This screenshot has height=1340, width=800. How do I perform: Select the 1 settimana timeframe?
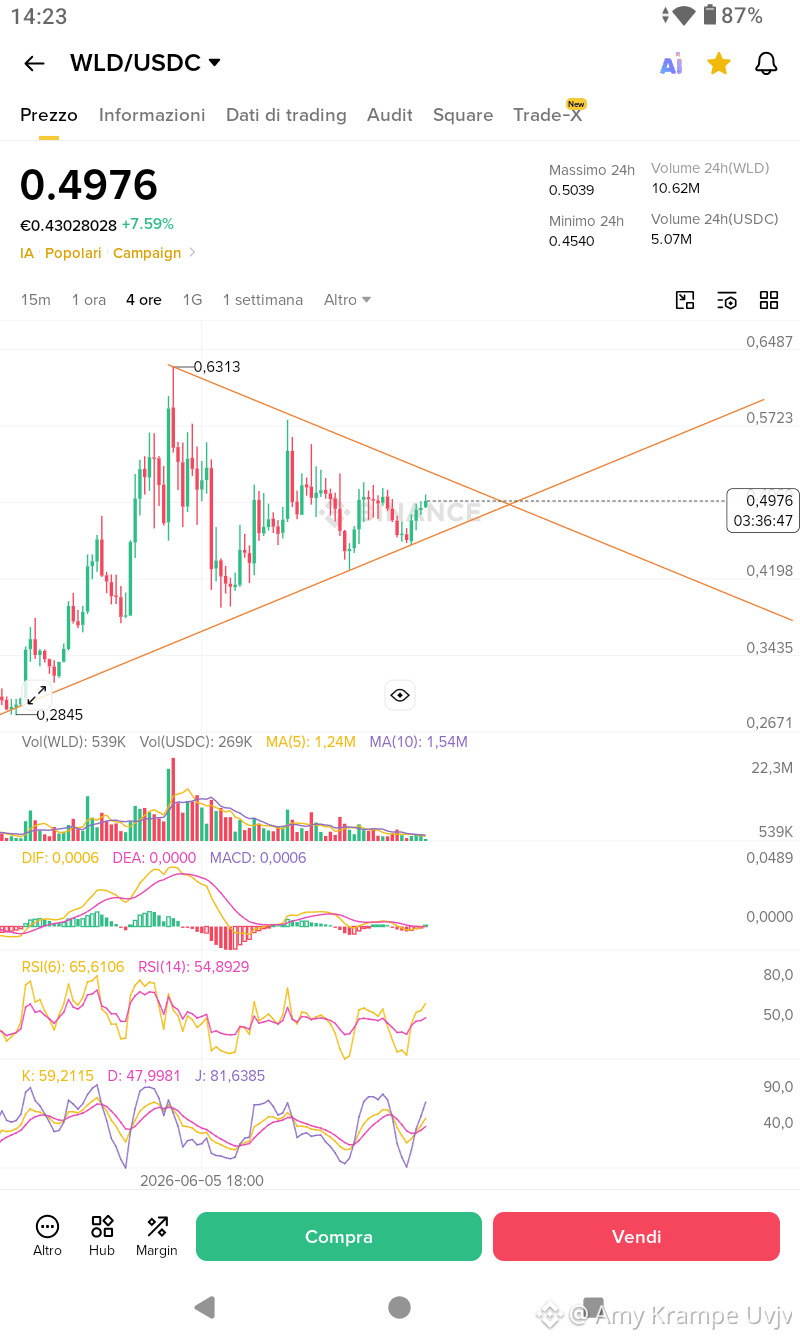pos(263,300)
